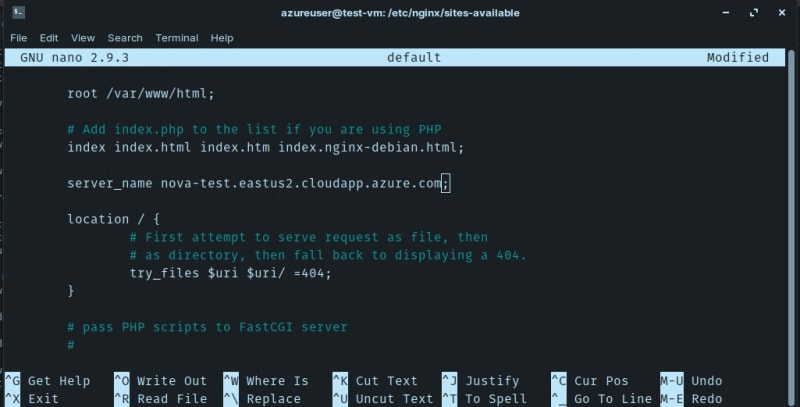Click the 'root /var/www/html;' line
The height and width of the screenshot is (407, 800).
coord(141,94)
